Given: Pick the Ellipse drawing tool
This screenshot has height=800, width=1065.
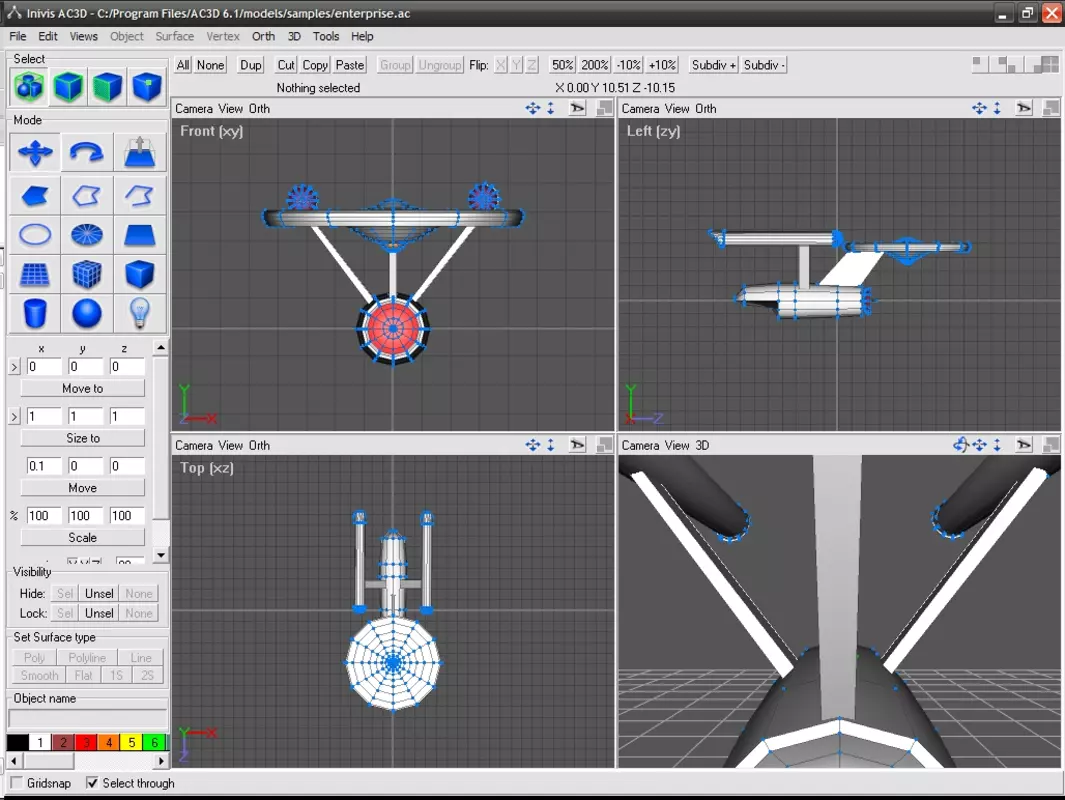Looking at the screenshot, I should [35, 235].
